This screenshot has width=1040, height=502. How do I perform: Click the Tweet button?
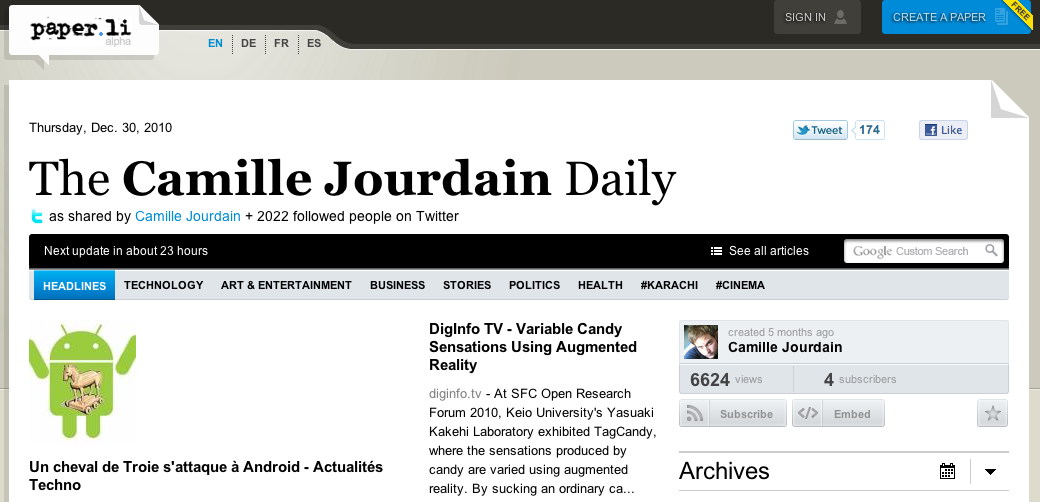pos(820,130)
